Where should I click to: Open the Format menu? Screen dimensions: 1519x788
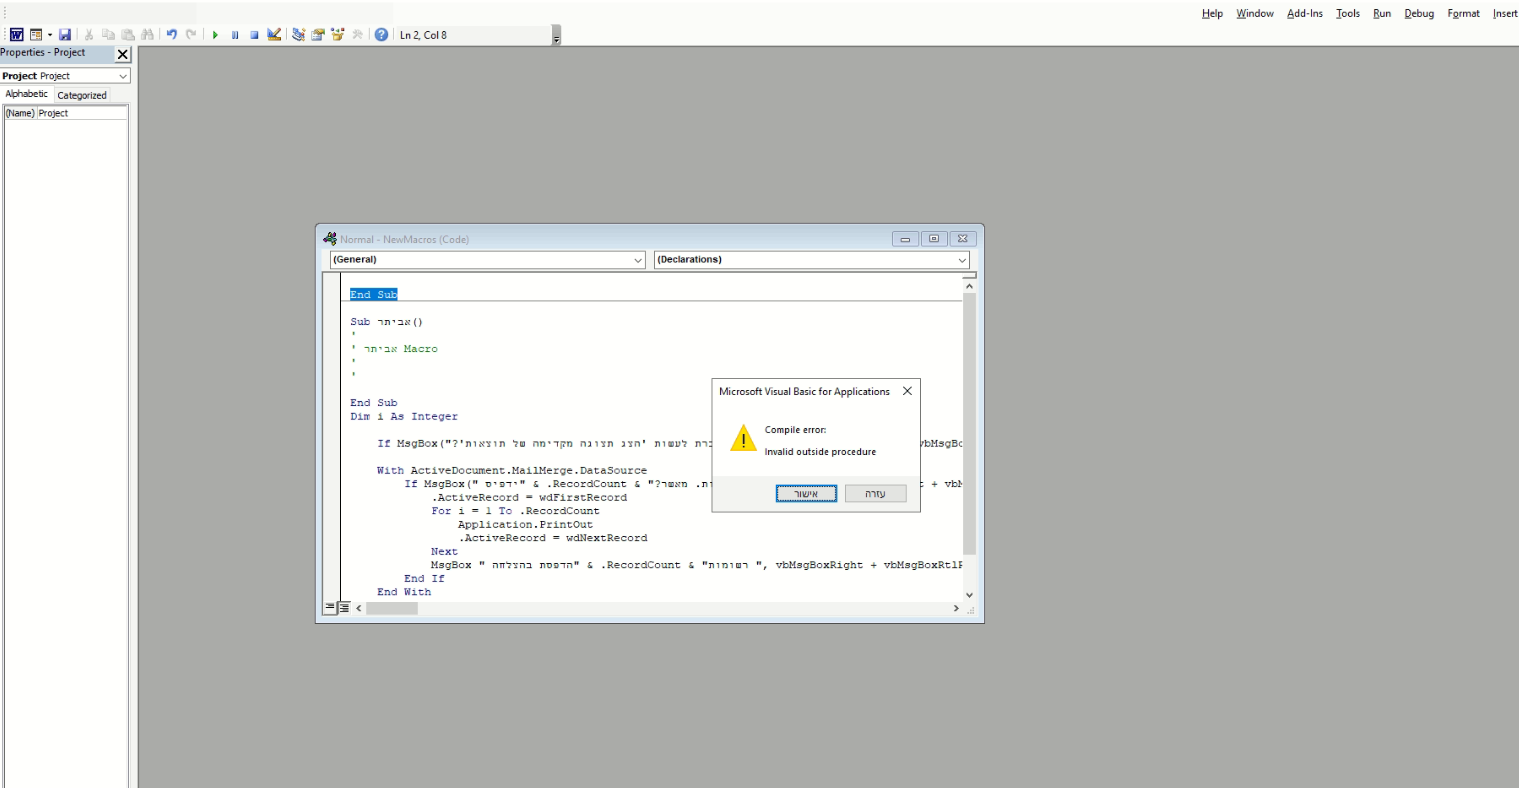pos(1463,13)
